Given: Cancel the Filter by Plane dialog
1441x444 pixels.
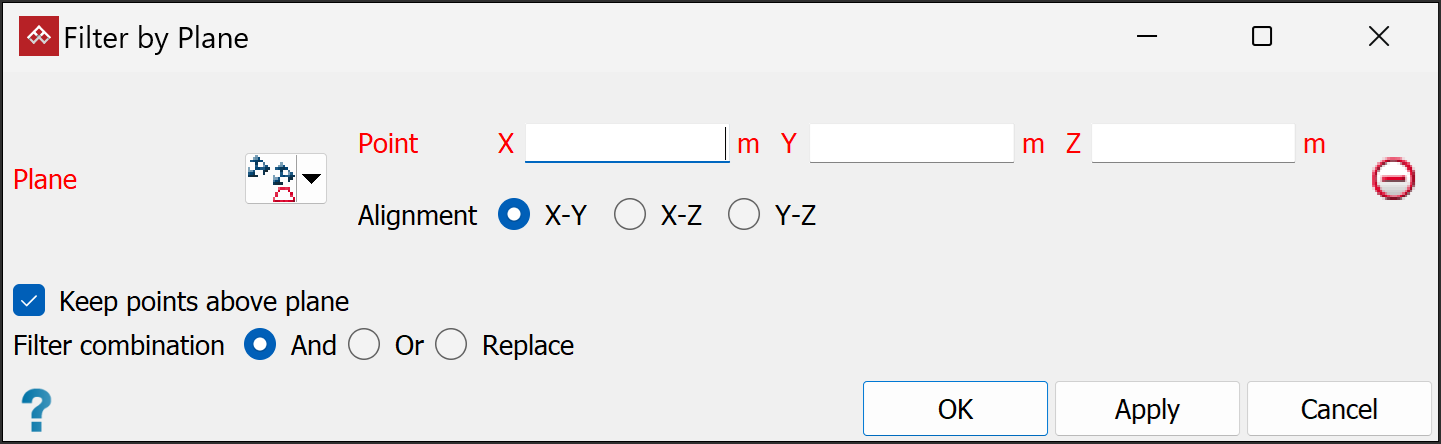Looking at the screenshot, I should pos(1338,409).
